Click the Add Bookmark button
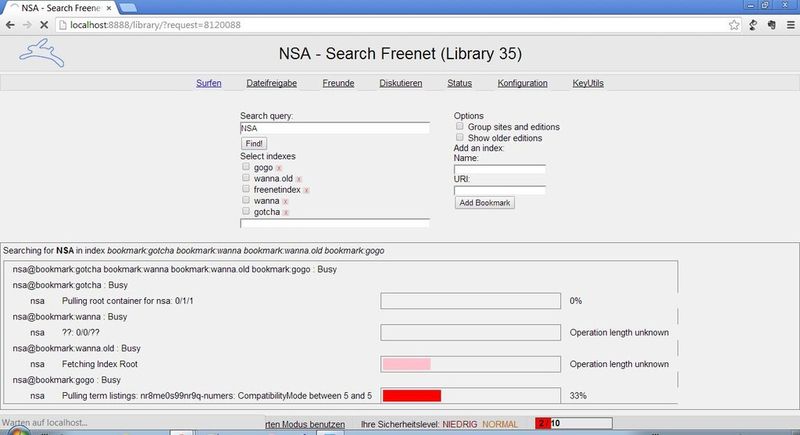This screenshot has height=435, width=800. [485, 203]
